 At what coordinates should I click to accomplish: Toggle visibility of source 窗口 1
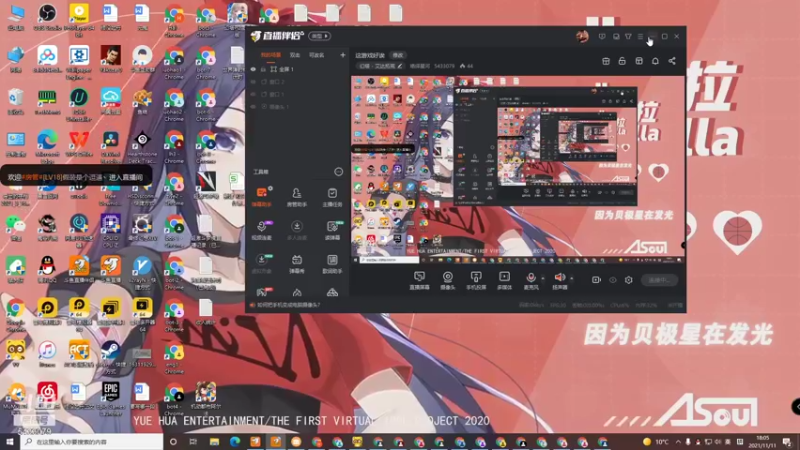click(253, 94)
